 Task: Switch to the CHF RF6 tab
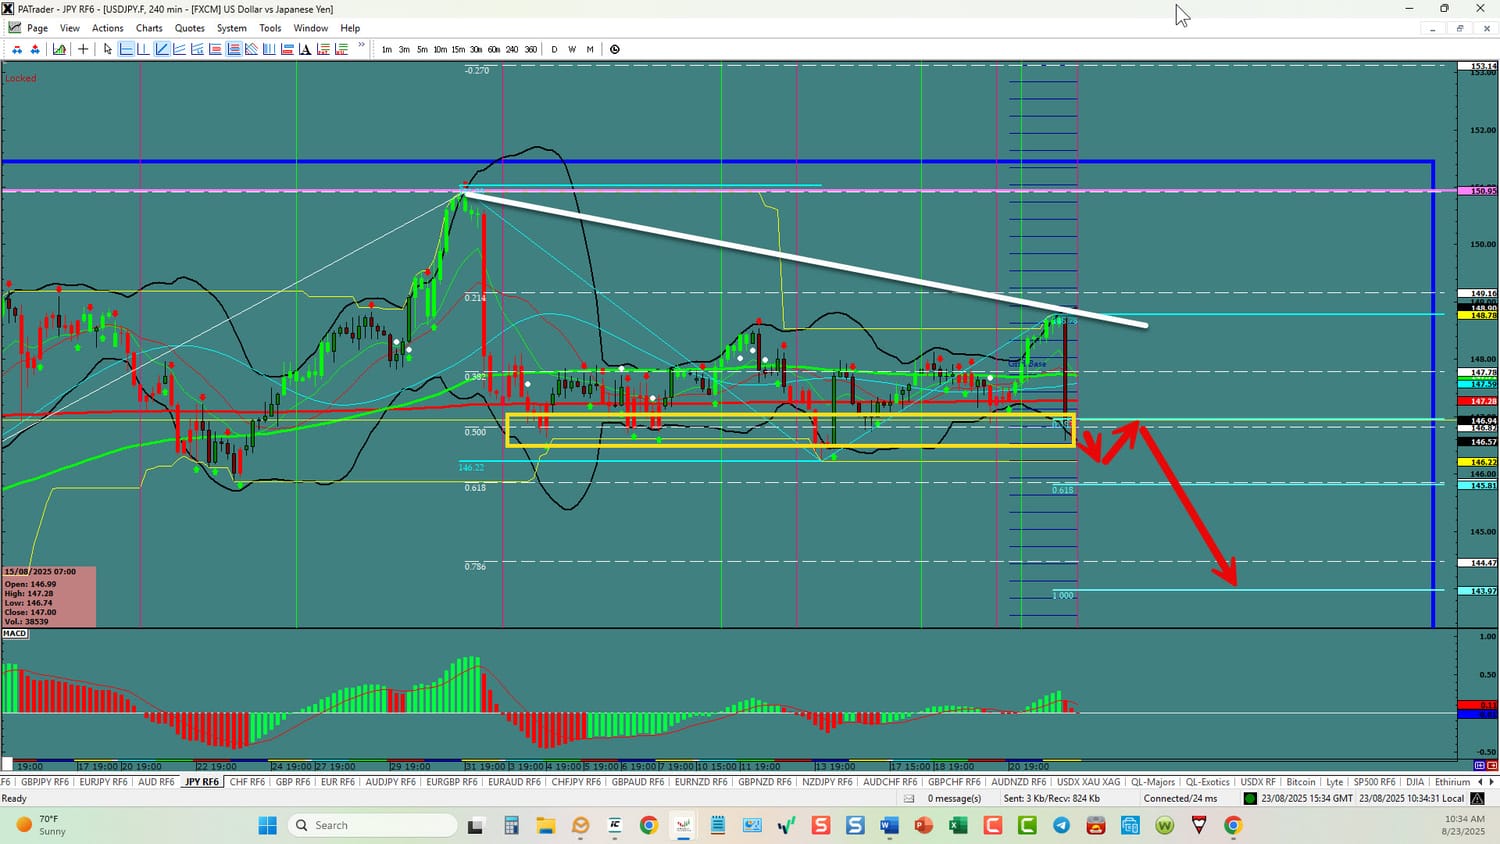pos(247,782)
